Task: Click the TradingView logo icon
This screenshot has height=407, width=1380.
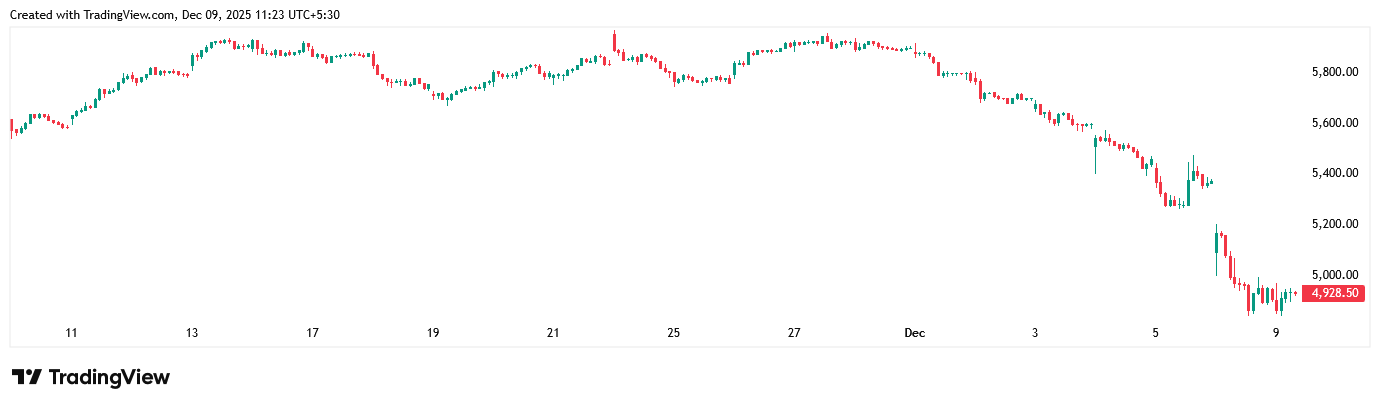Action: click(x=27, y=377)
